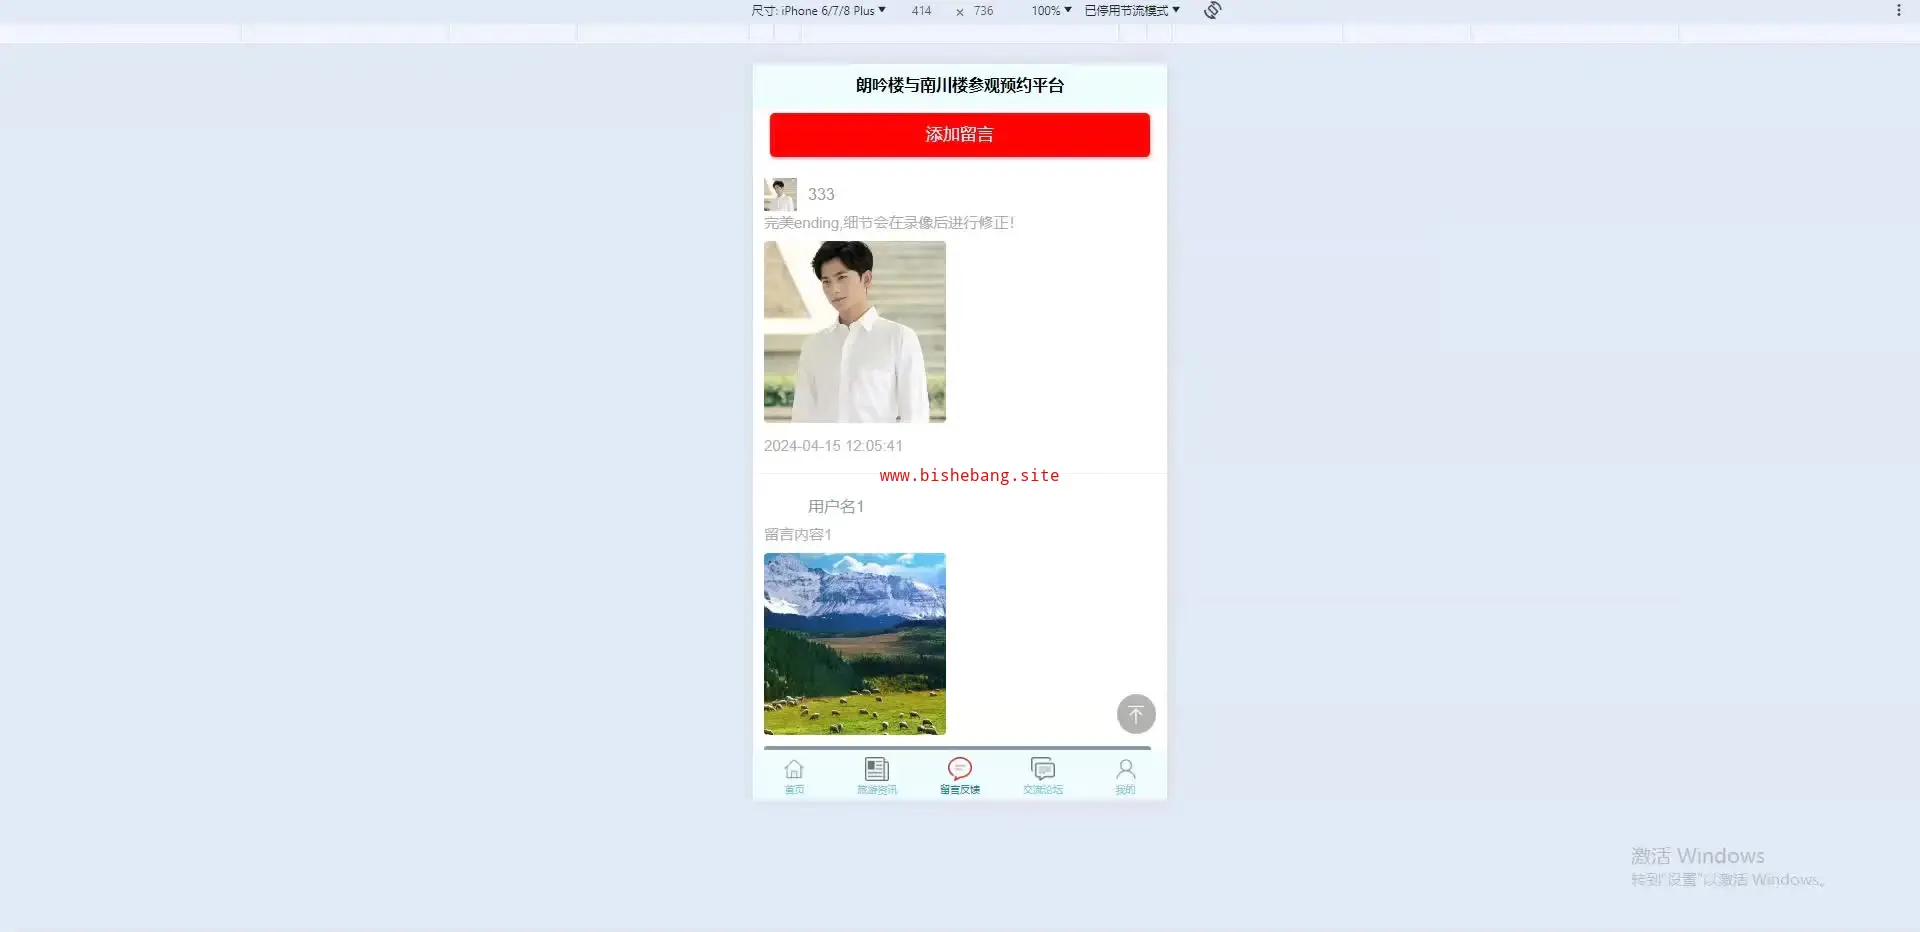Screen dimensions: 1920x932
Task: Click the 736 viewport height field
Action: pyautogui.click(x=984, y=11)
